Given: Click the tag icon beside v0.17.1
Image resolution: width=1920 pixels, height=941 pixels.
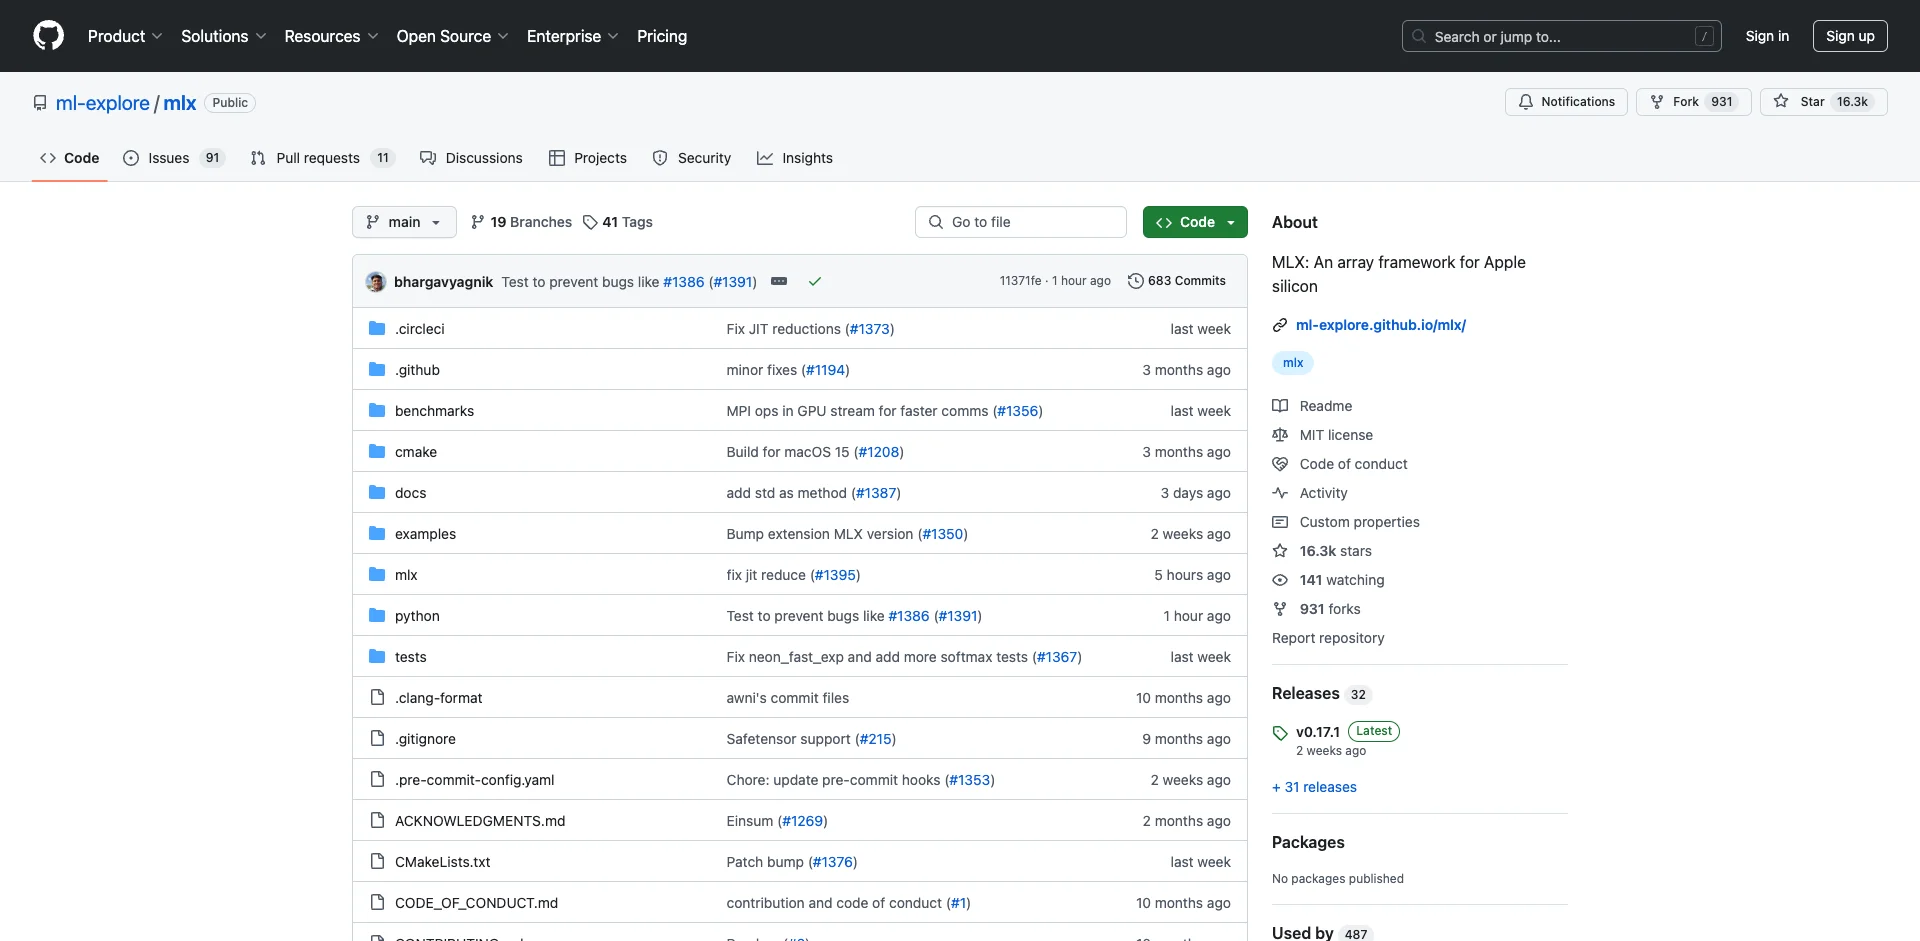Looking at the screenshot, I should [1280, 733].
